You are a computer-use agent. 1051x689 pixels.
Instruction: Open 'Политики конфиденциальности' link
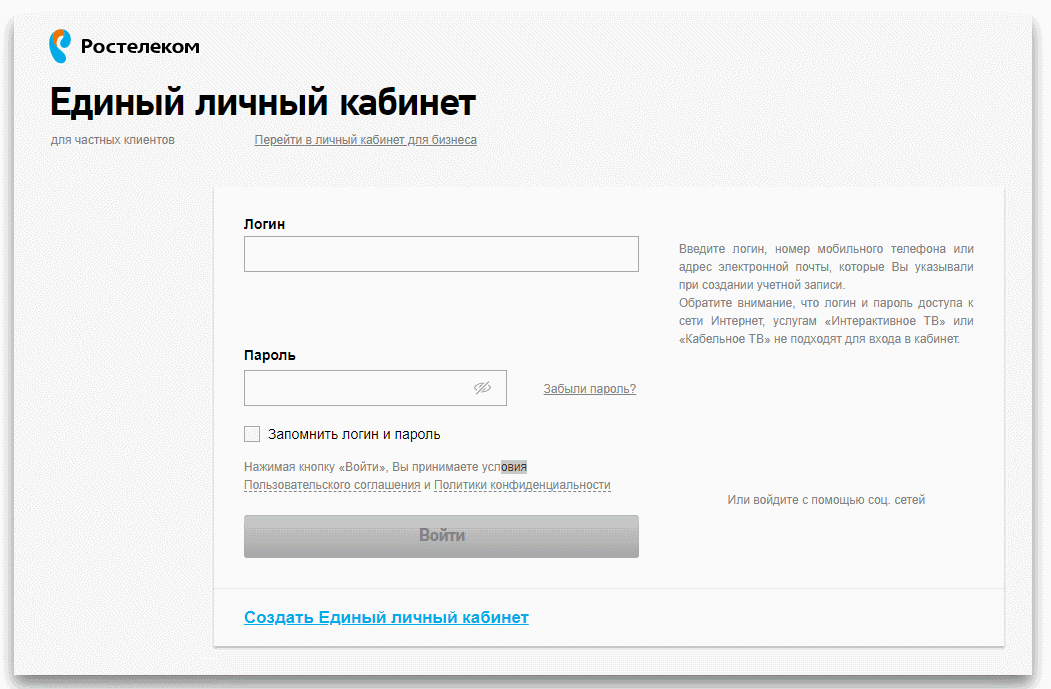tap(522, 485)
